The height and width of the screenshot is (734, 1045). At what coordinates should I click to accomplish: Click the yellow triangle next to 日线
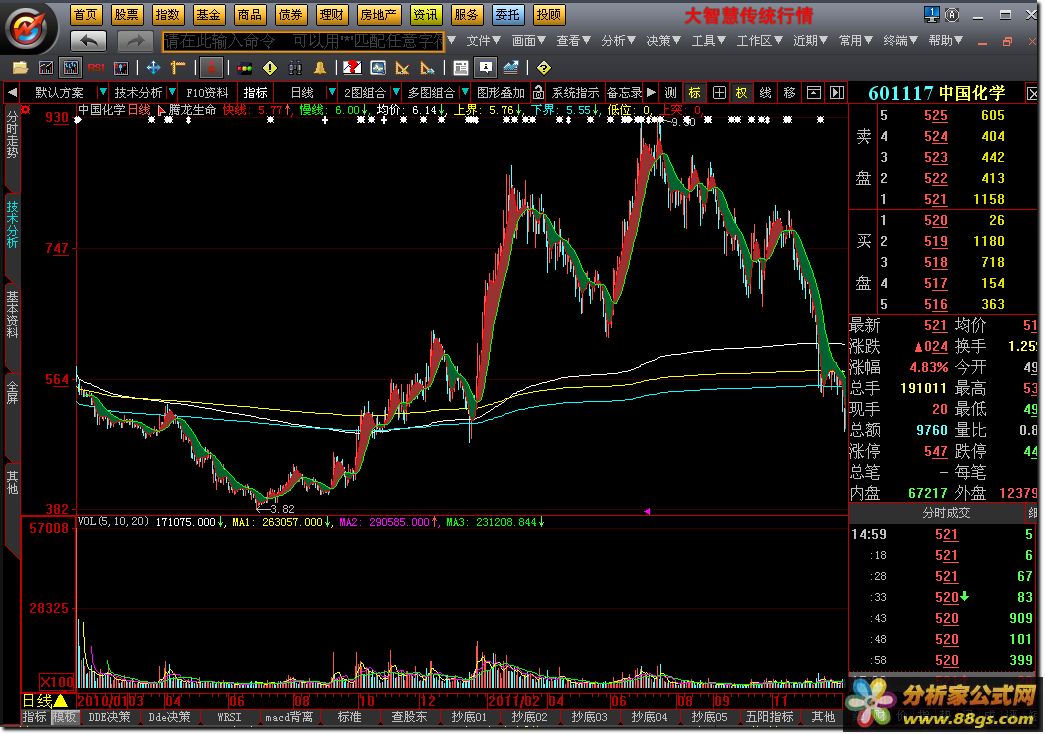(x=61, y=701)
